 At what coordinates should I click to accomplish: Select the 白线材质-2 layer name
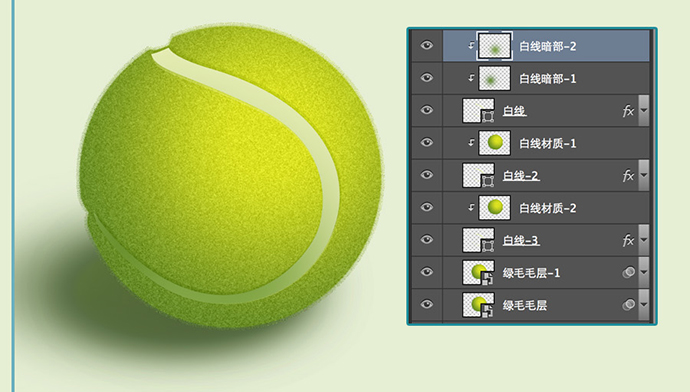click(547, 208)
